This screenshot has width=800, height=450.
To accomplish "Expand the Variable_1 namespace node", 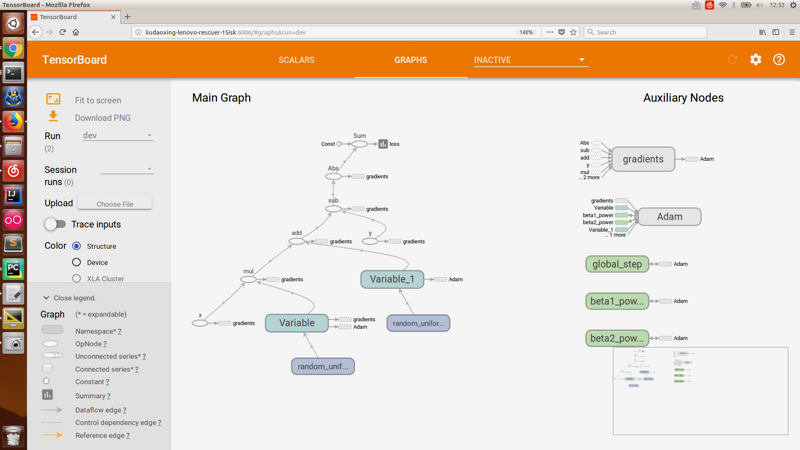I will click(392, 279).
